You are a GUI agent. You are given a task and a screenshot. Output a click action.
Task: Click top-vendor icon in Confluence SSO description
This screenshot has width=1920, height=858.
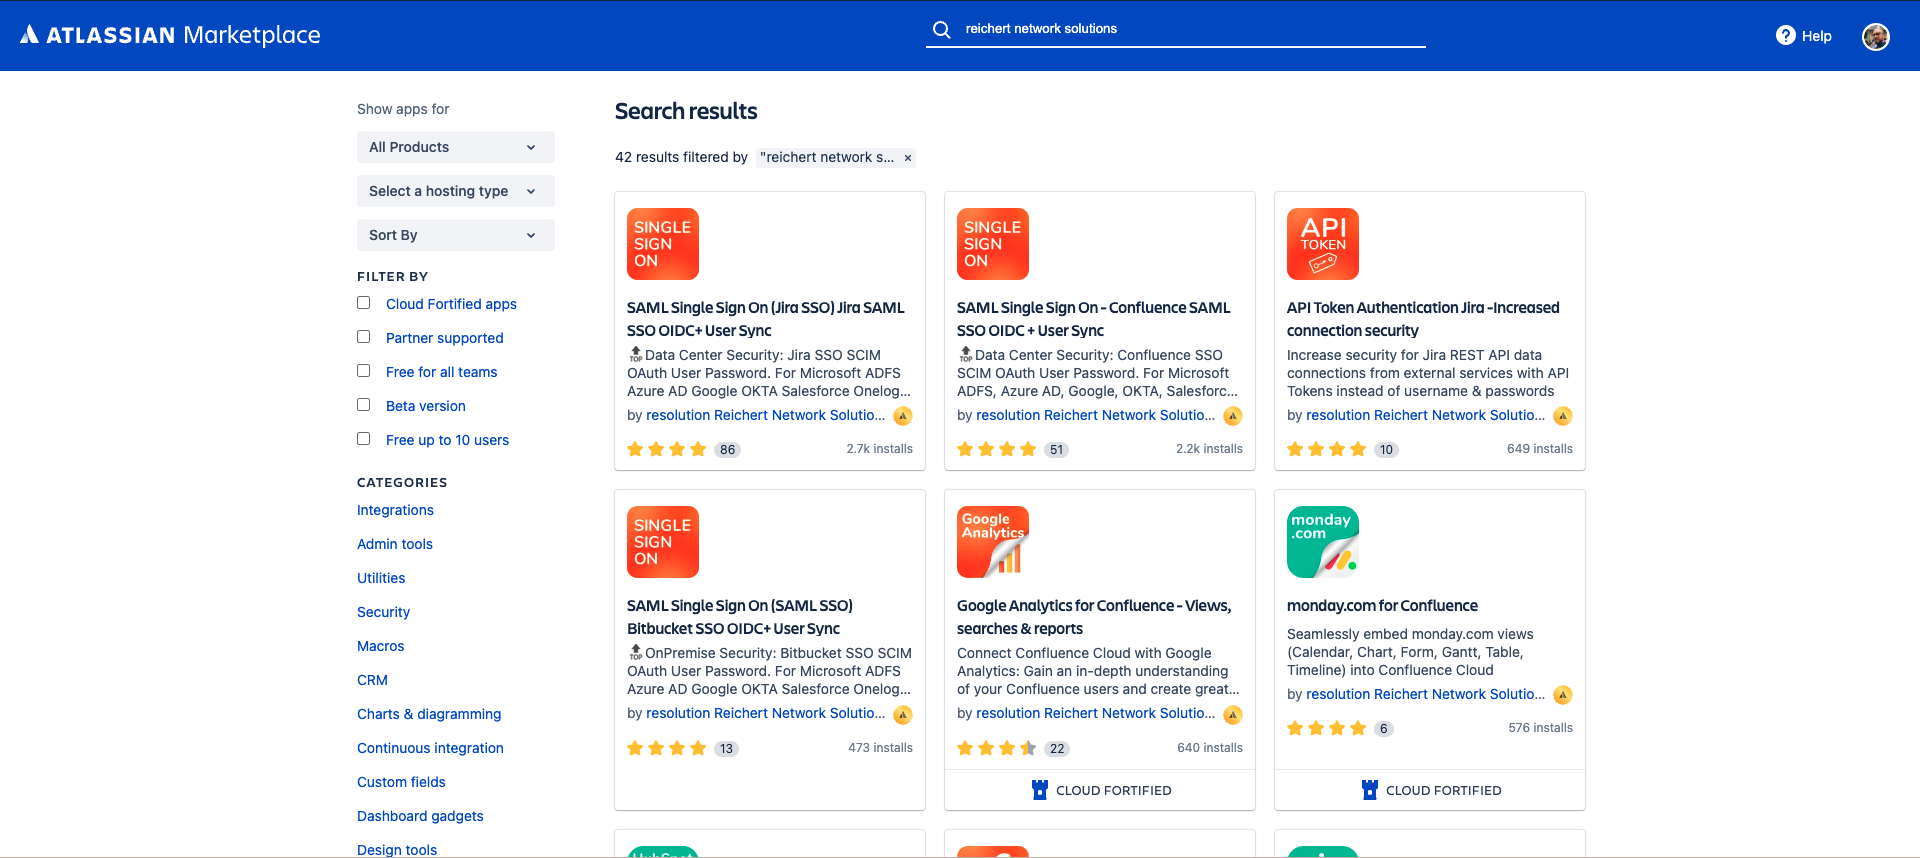pyautogui.click(x=965, y=354)
